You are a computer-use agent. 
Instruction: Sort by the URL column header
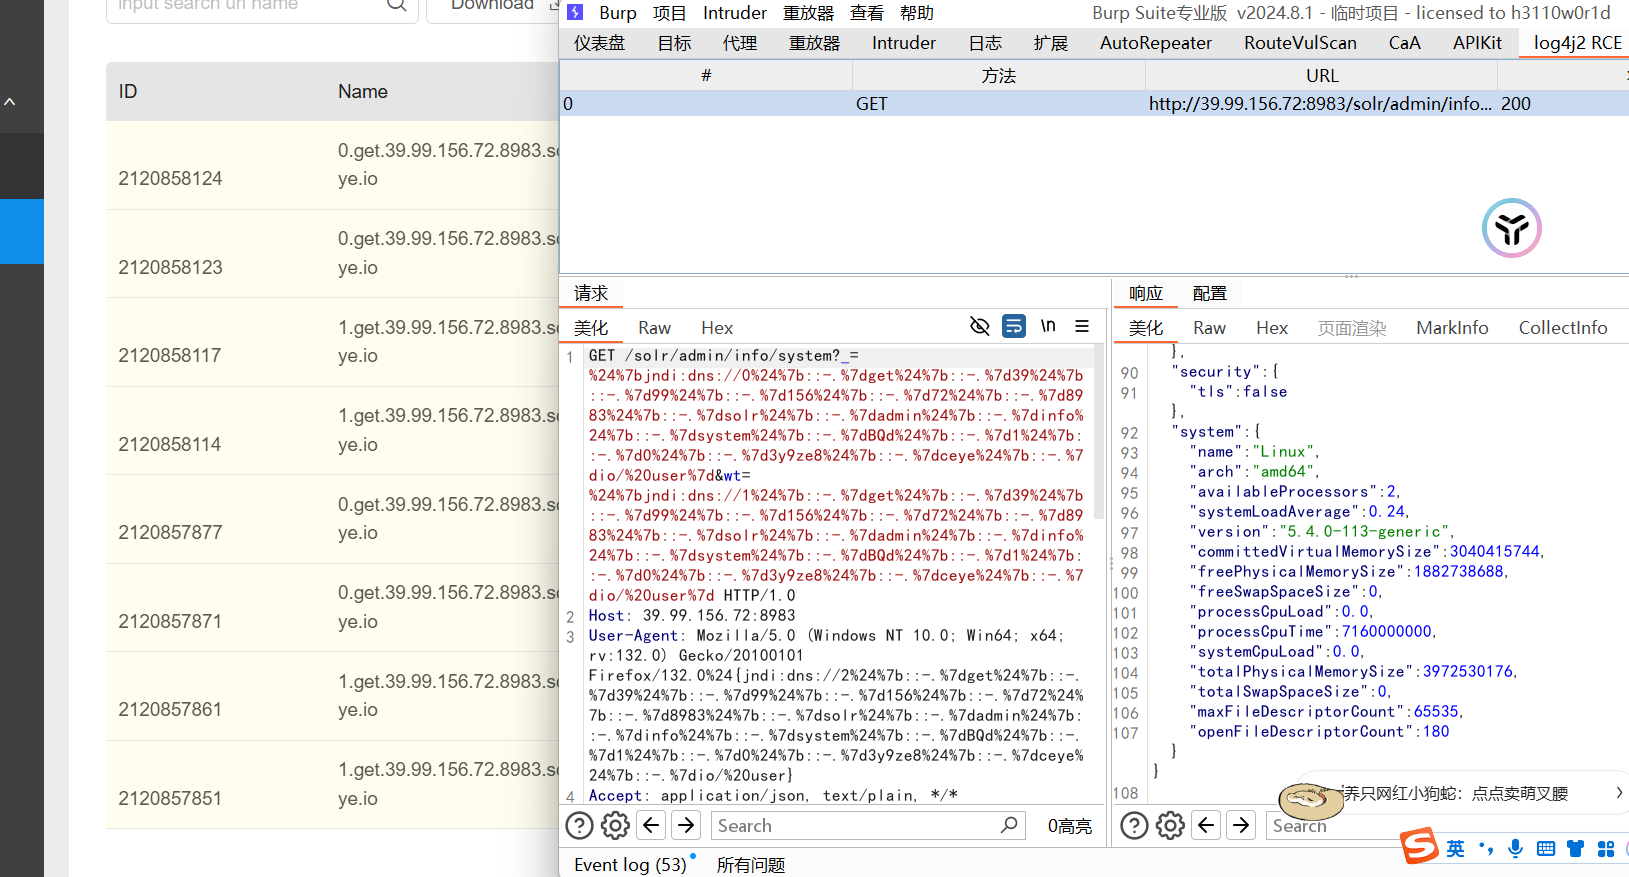pyautogui.click(x=1321, y=75)
